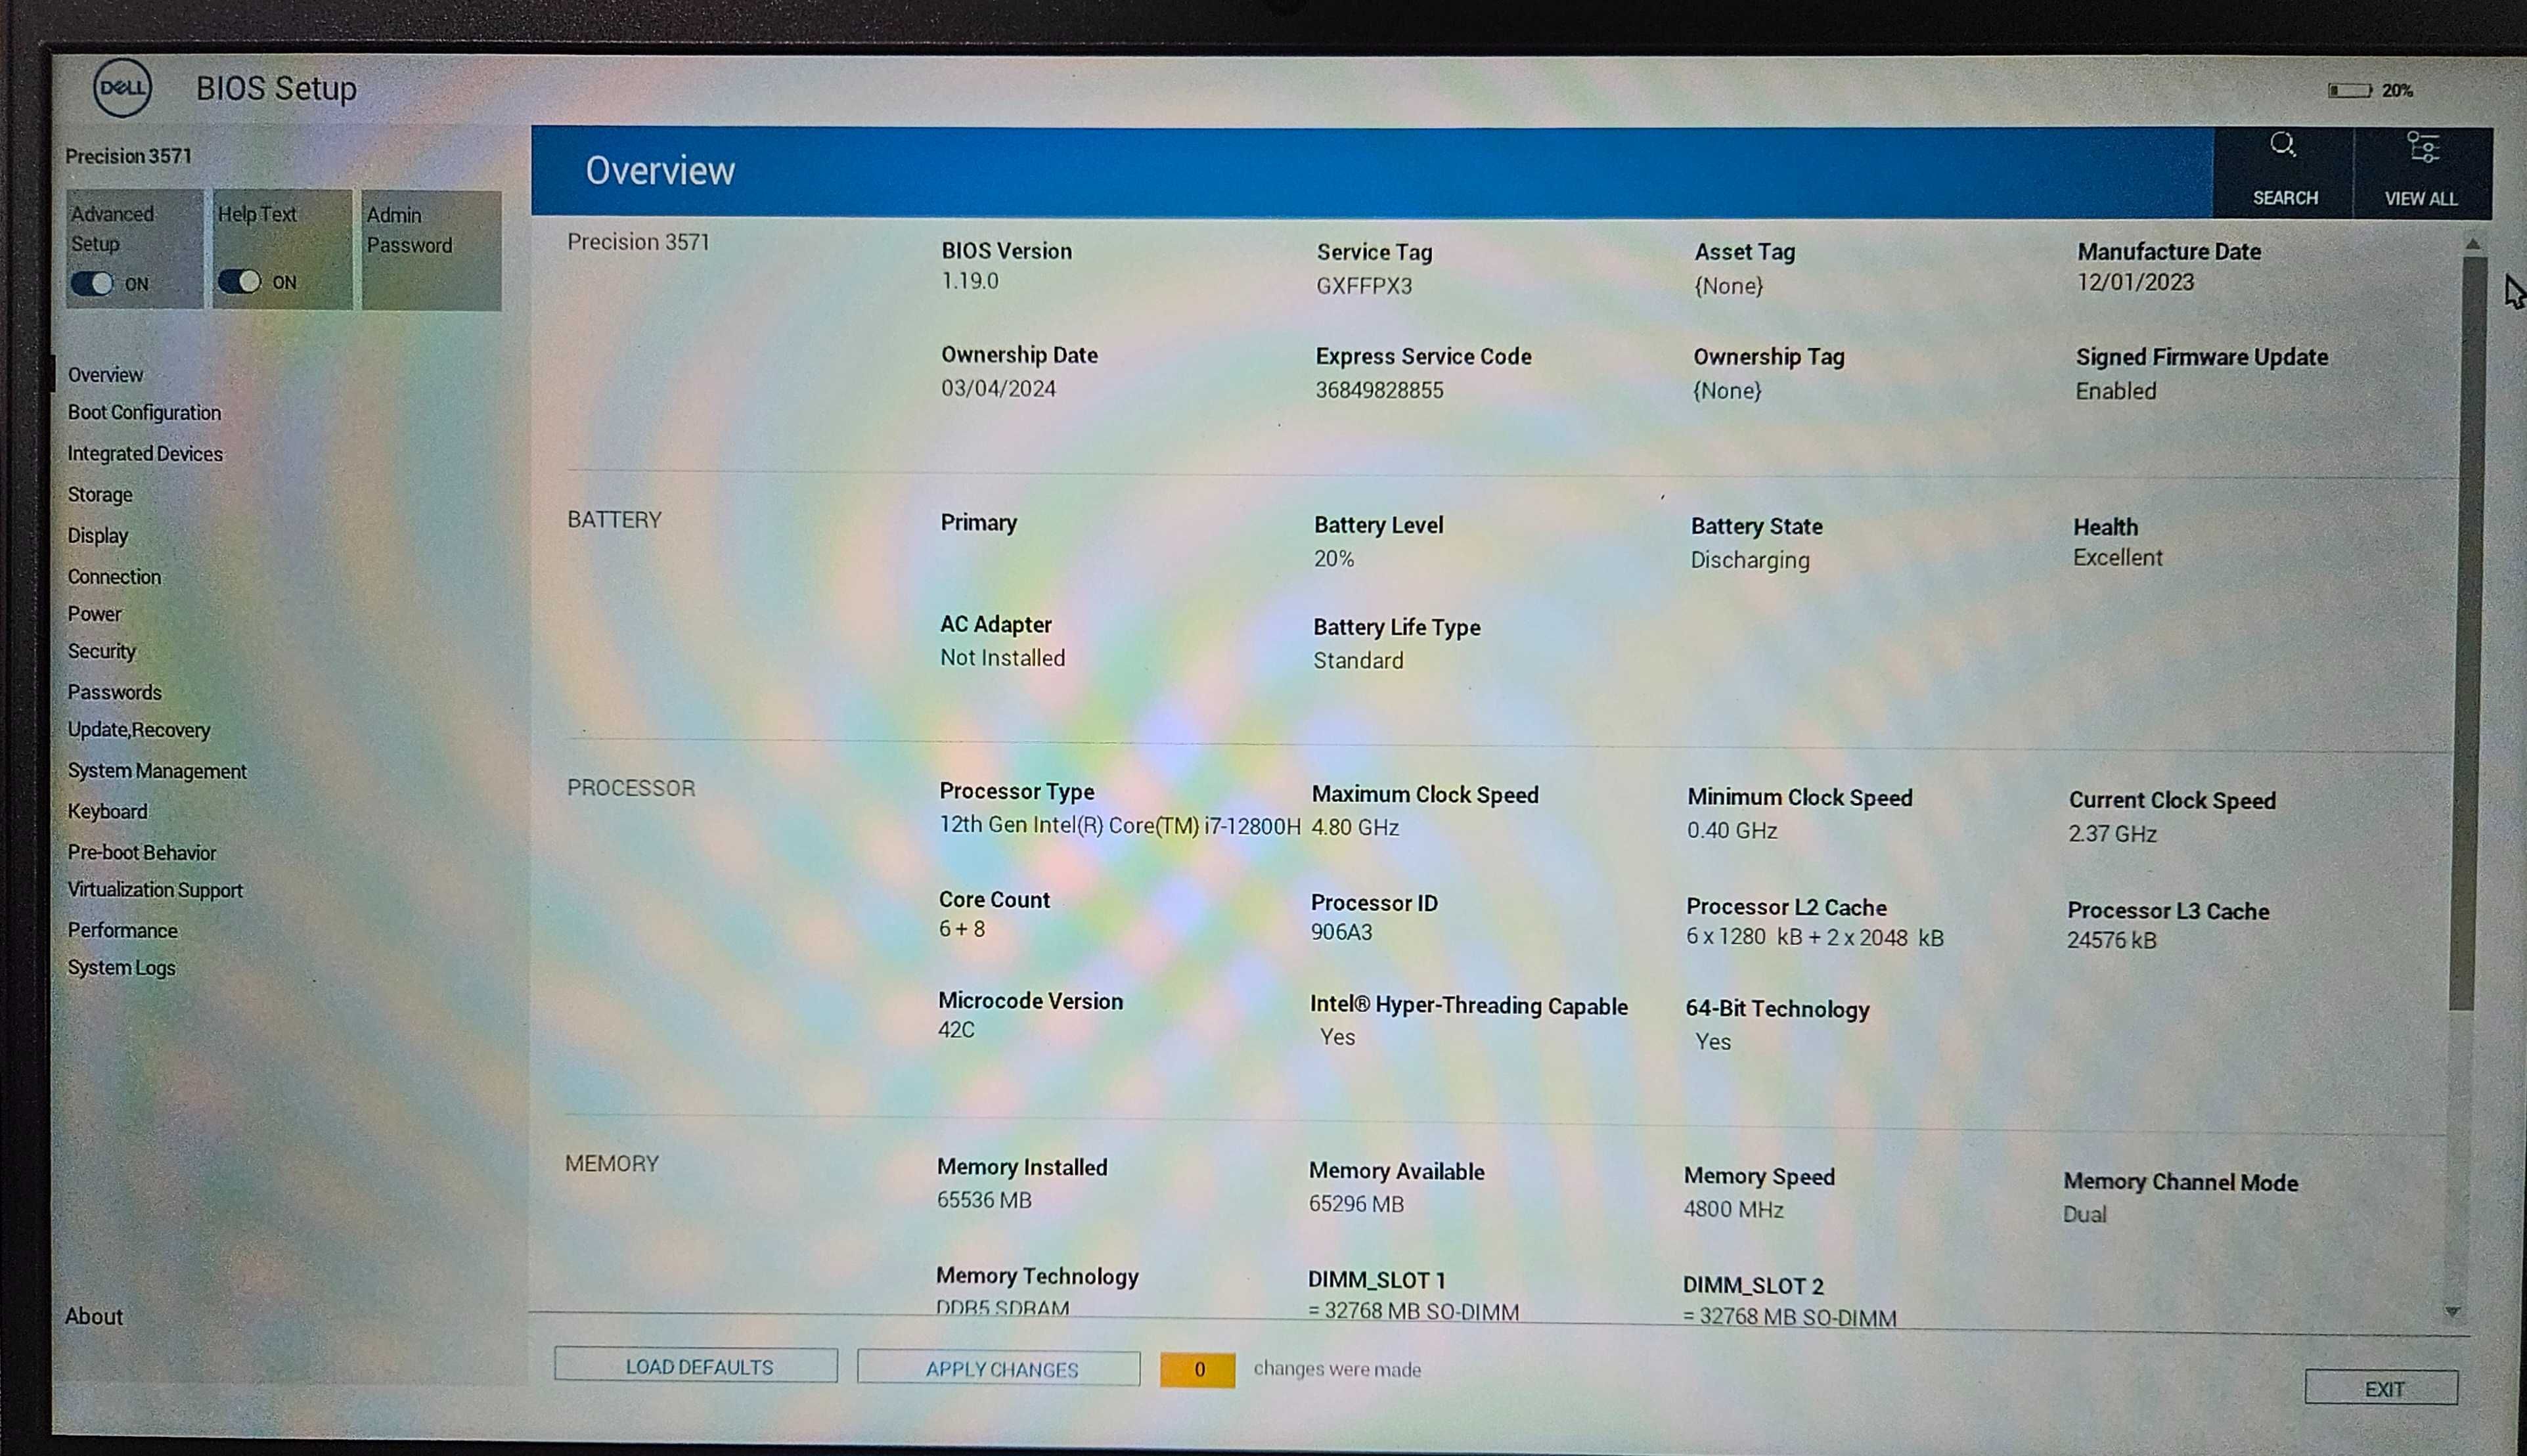Click the LOAD DEFAULTS button
The image size is (2527, 1456).
(x=696, y=1366)
